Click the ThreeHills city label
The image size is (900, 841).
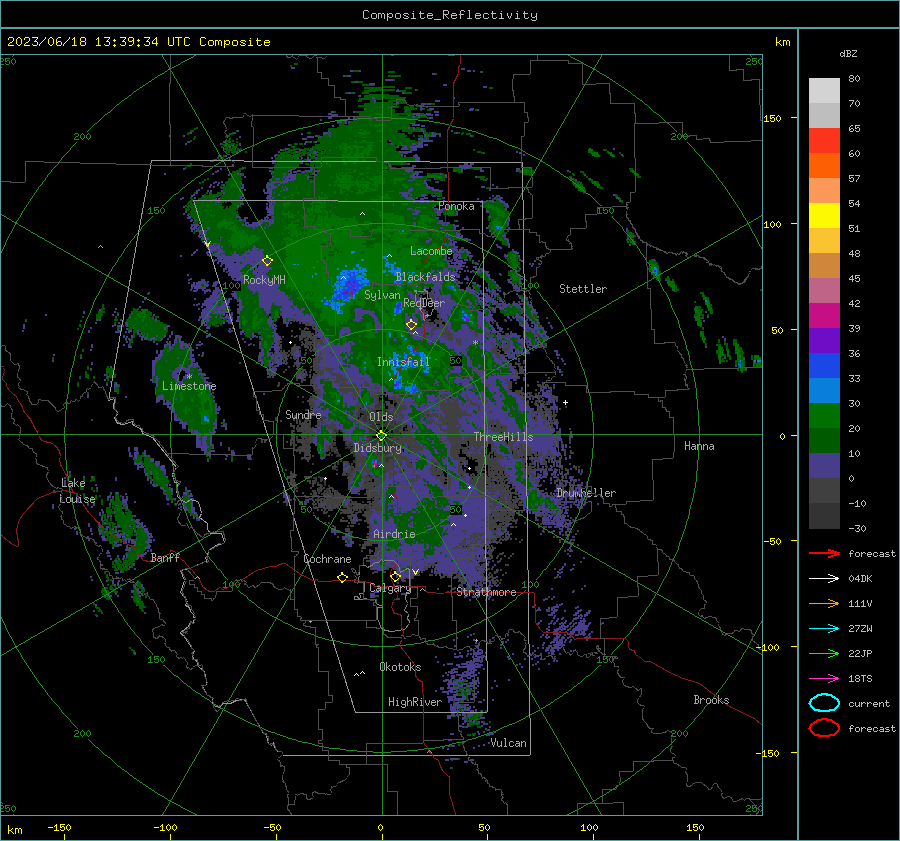click(503, 437)
